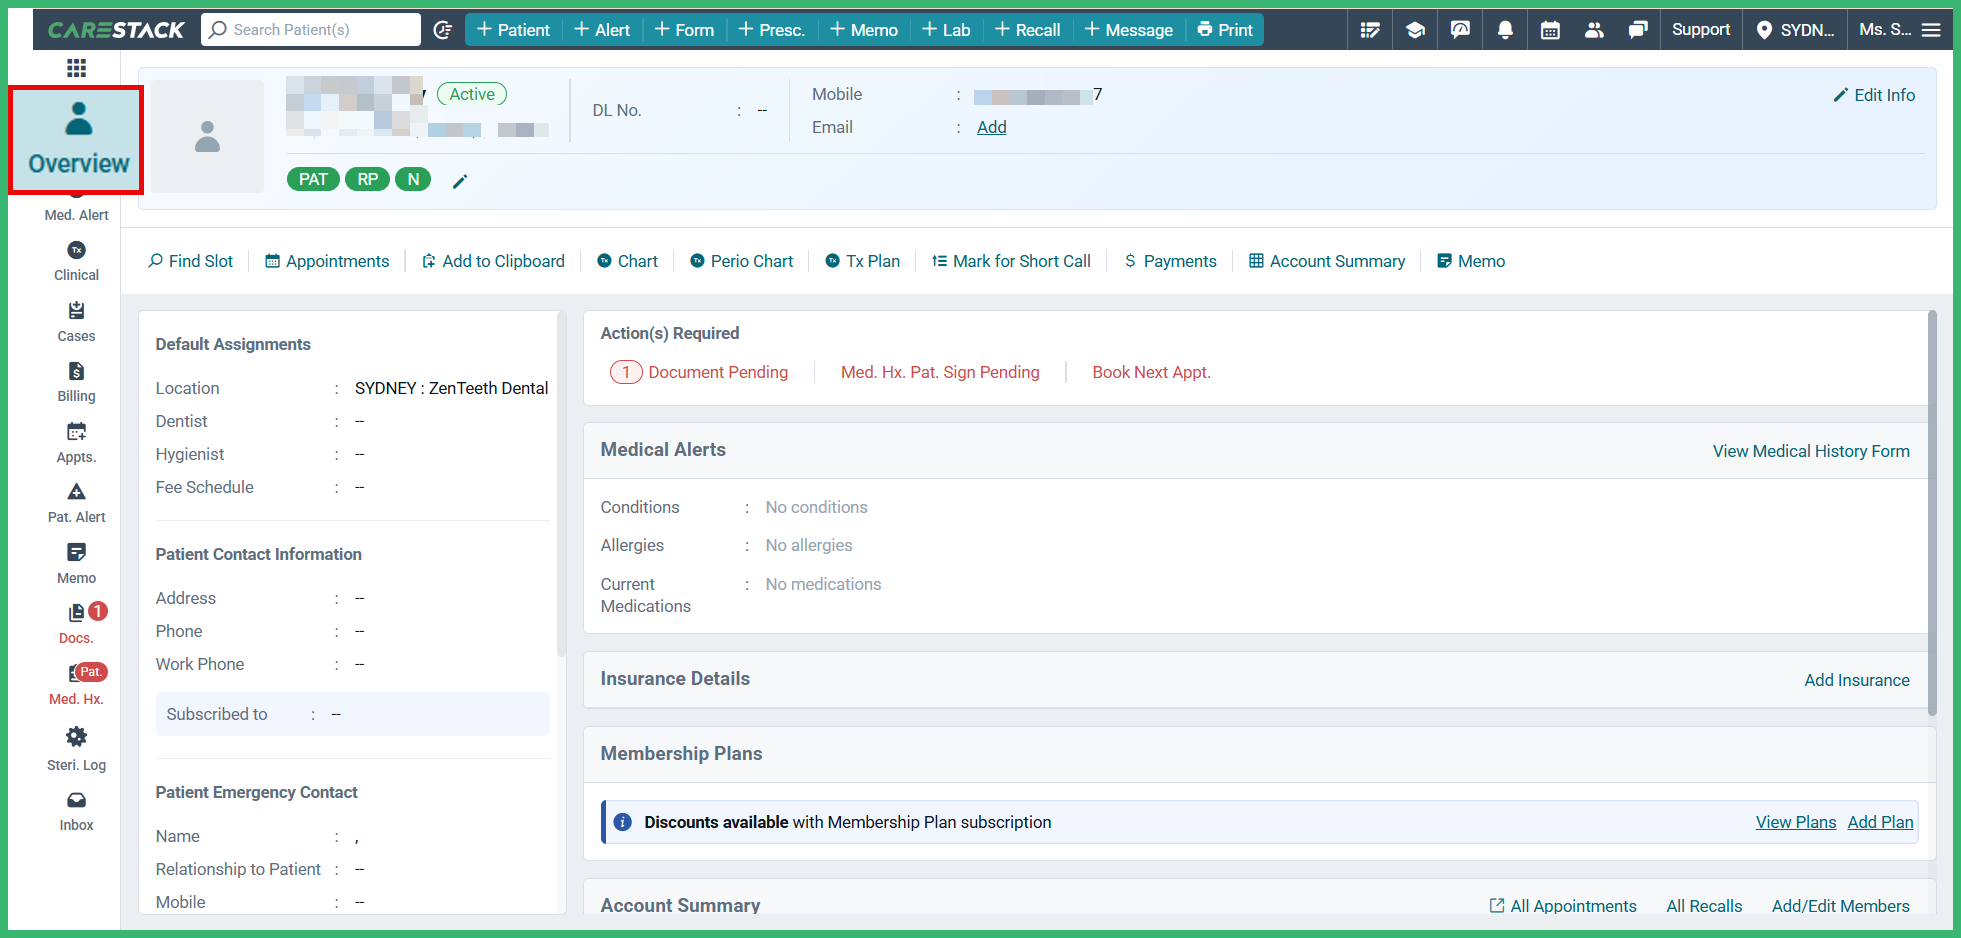Open the Ms. S. user menu
1961x938 pixels.
(1884, 29)
